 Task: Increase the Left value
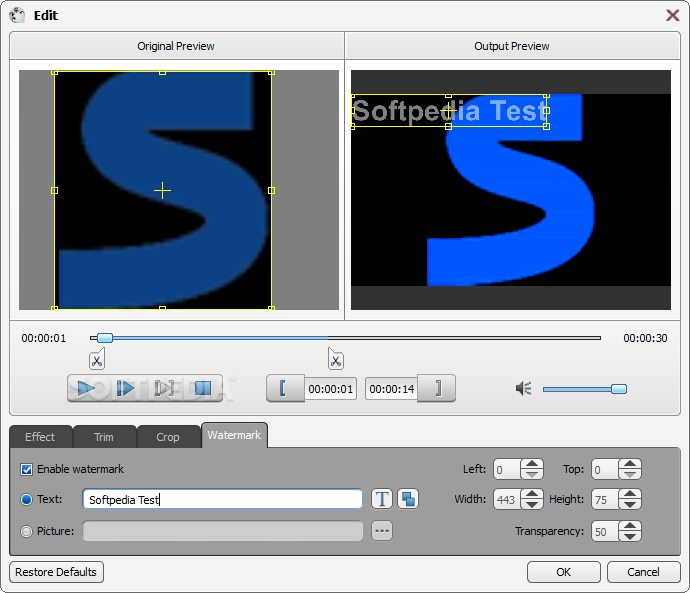point(532,464)
